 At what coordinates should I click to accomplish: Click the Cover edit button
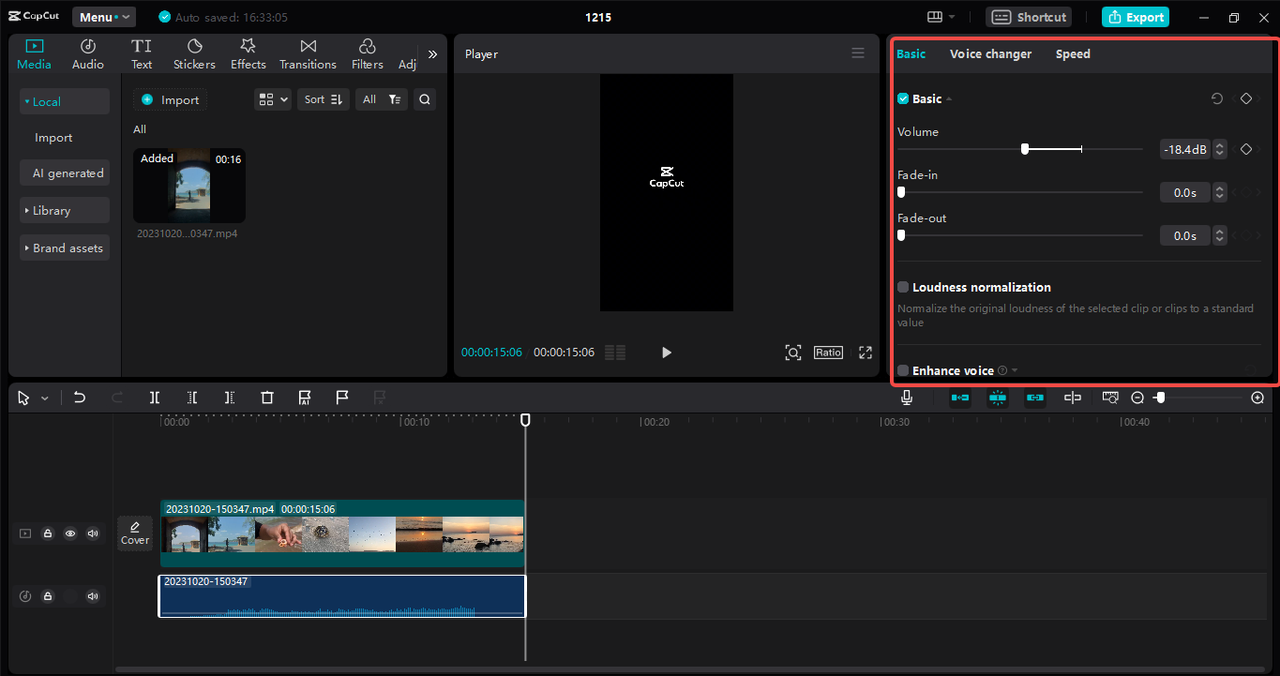click(x=135, y=533)
